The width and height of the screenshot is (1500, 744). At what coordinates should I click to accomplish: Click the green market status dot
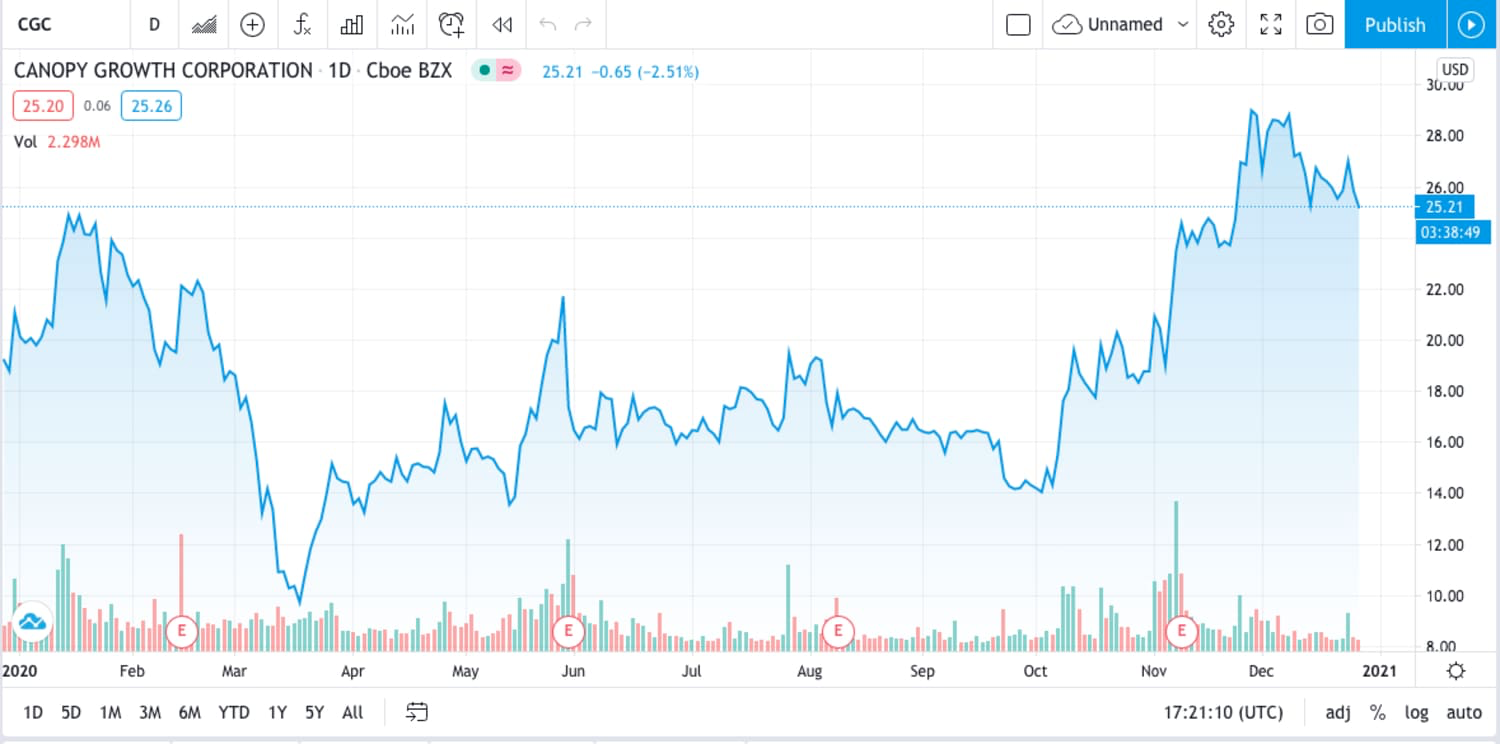coord(484,71)
